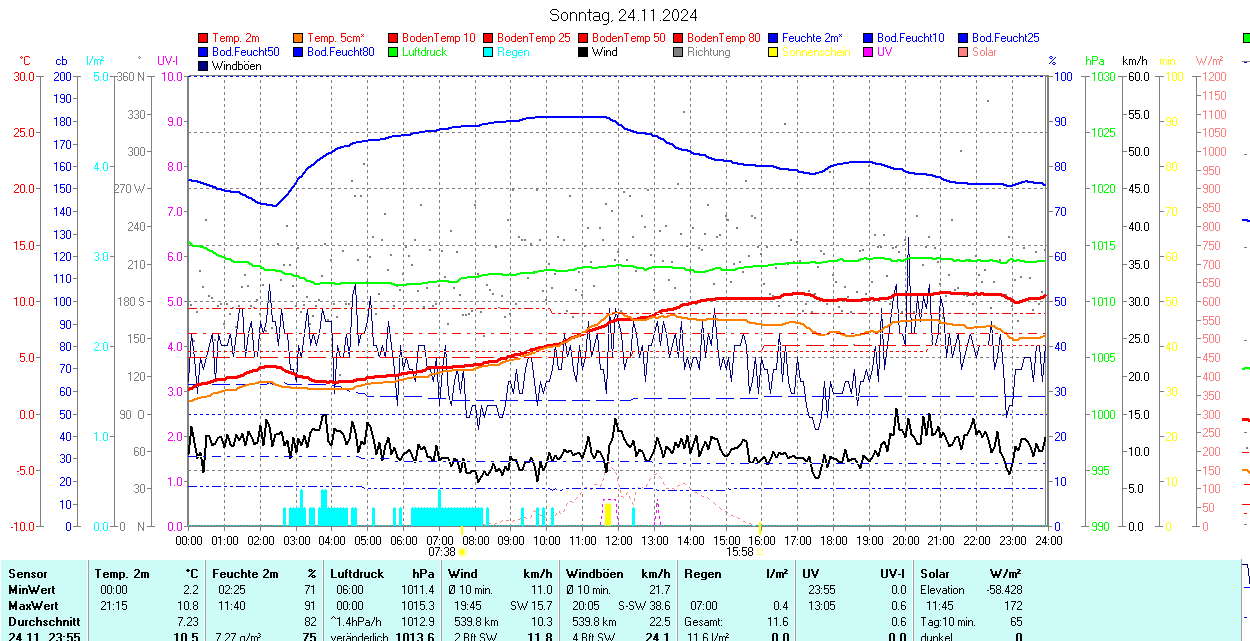Click the green hPa axis unit label

click(x=1096, y=61)
